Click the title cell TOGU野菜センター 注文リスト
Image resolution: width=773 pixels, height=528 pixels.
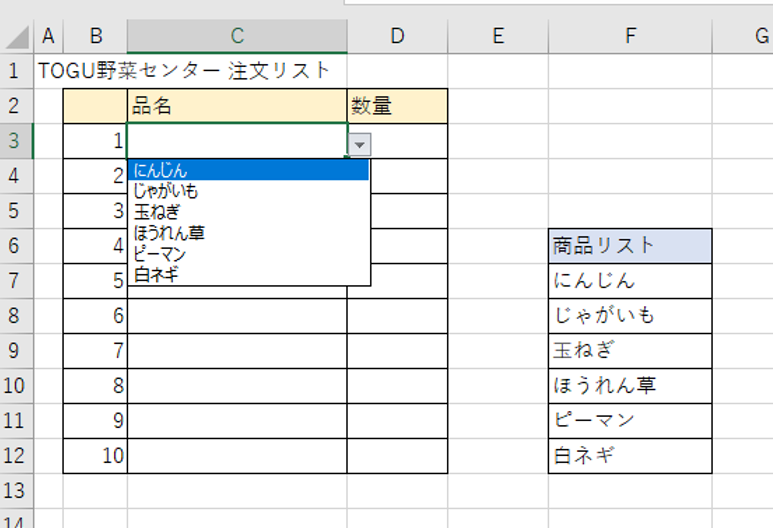point(183,70)
